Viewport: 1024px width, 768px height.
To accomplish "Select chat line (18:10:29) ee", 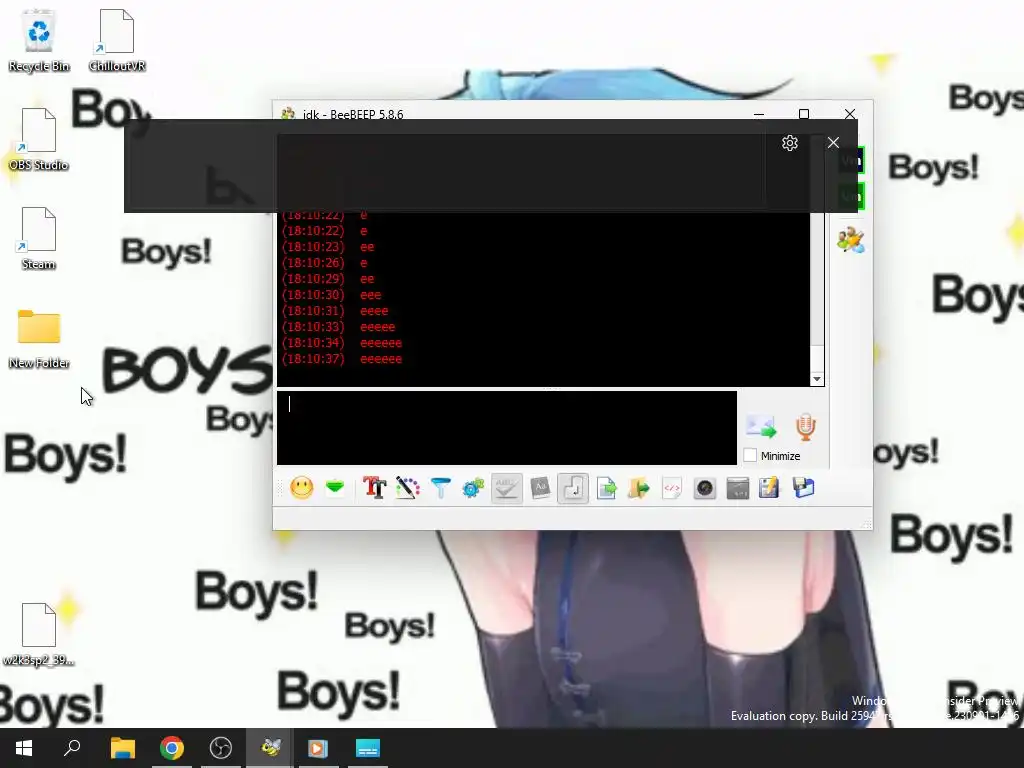I will point(328,279).
